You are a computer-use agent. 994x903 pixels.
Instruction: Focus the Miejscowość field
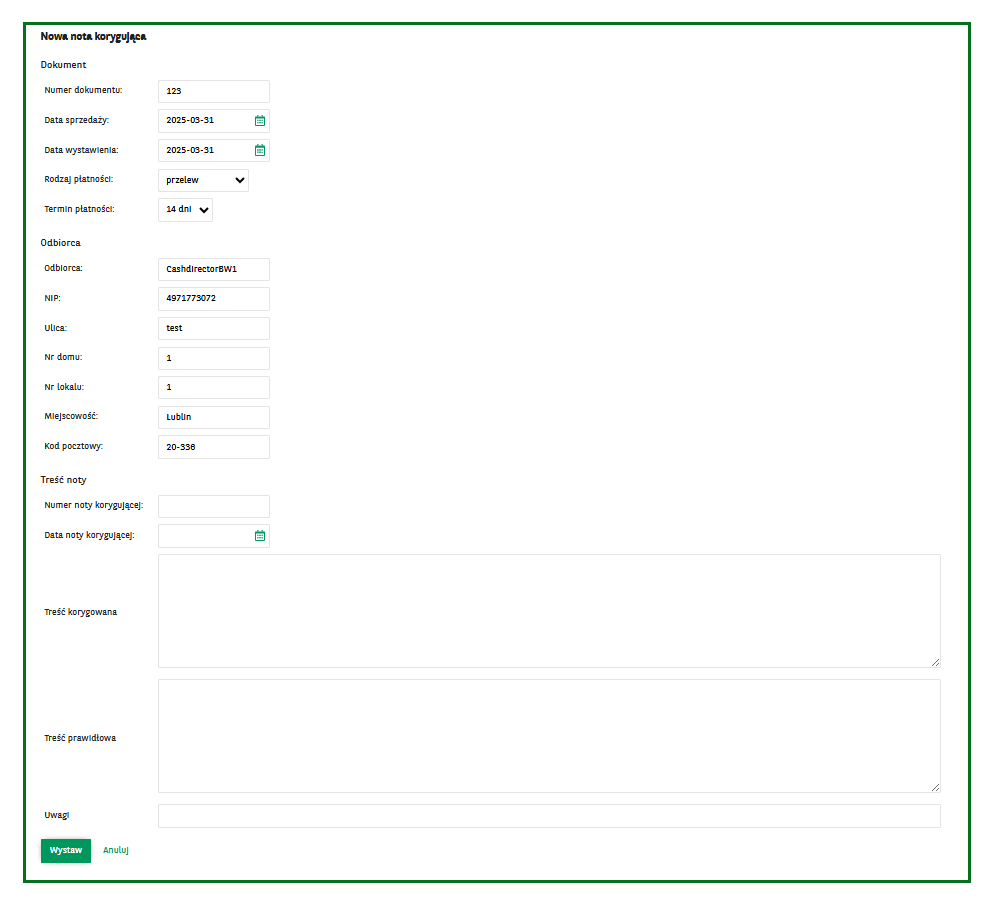214,417
